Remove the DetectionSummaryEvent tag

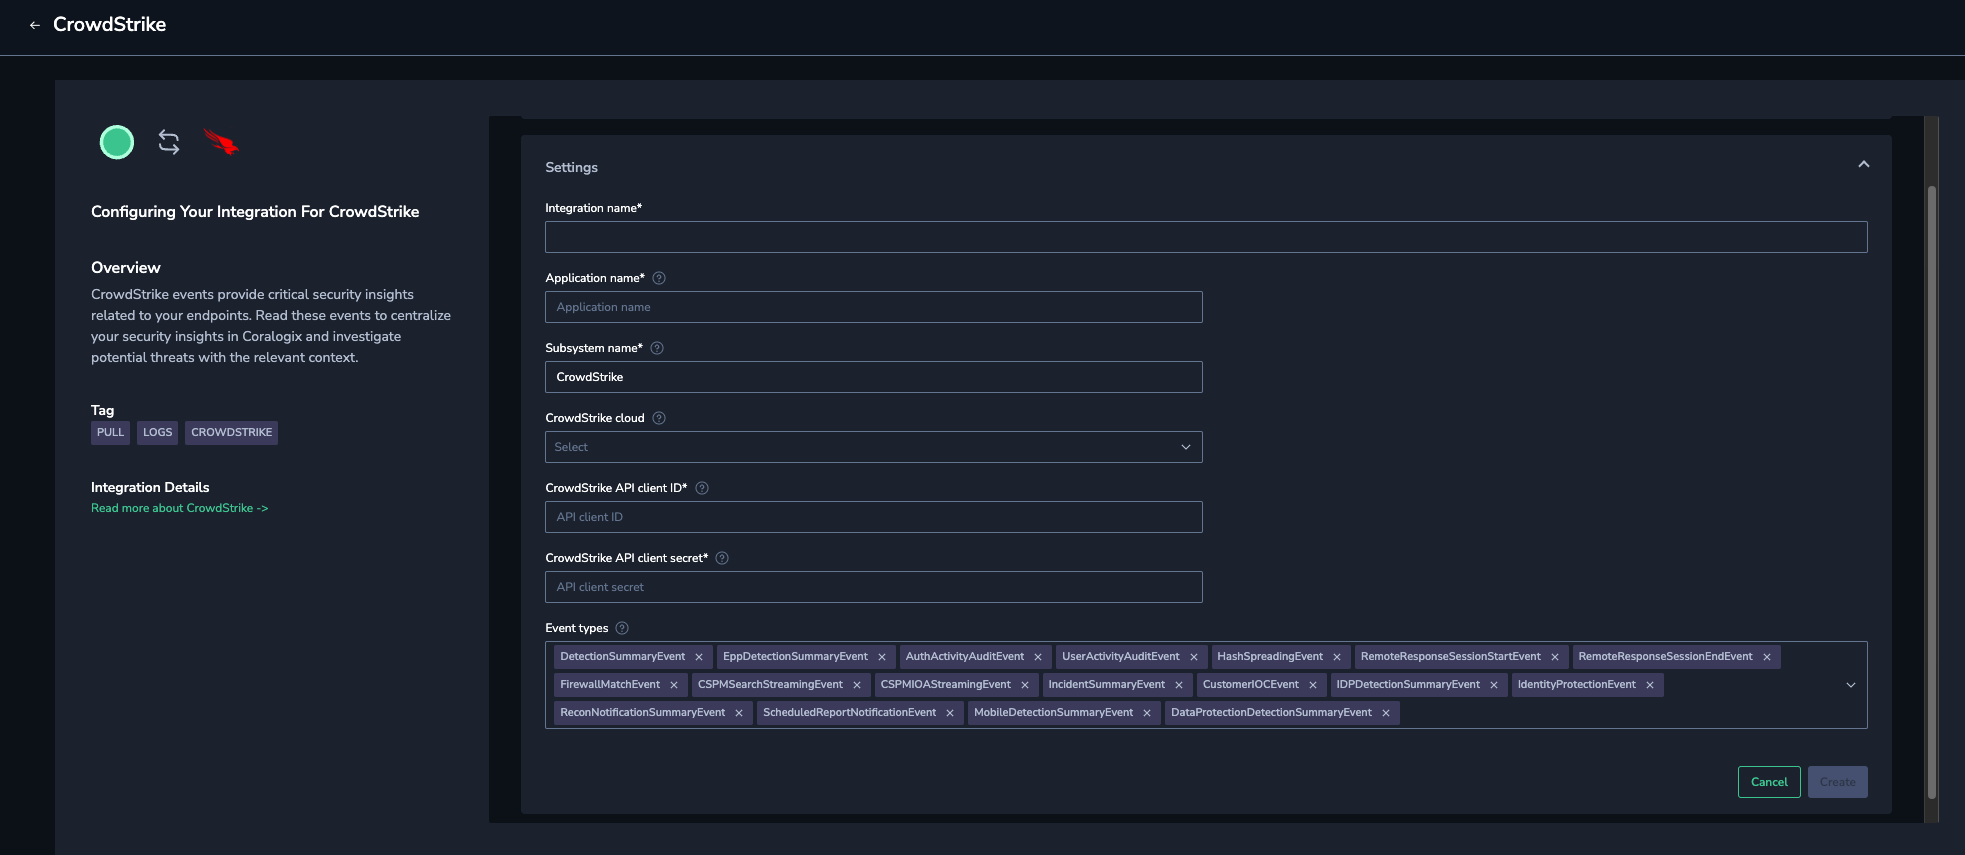[x=699, y=657]
